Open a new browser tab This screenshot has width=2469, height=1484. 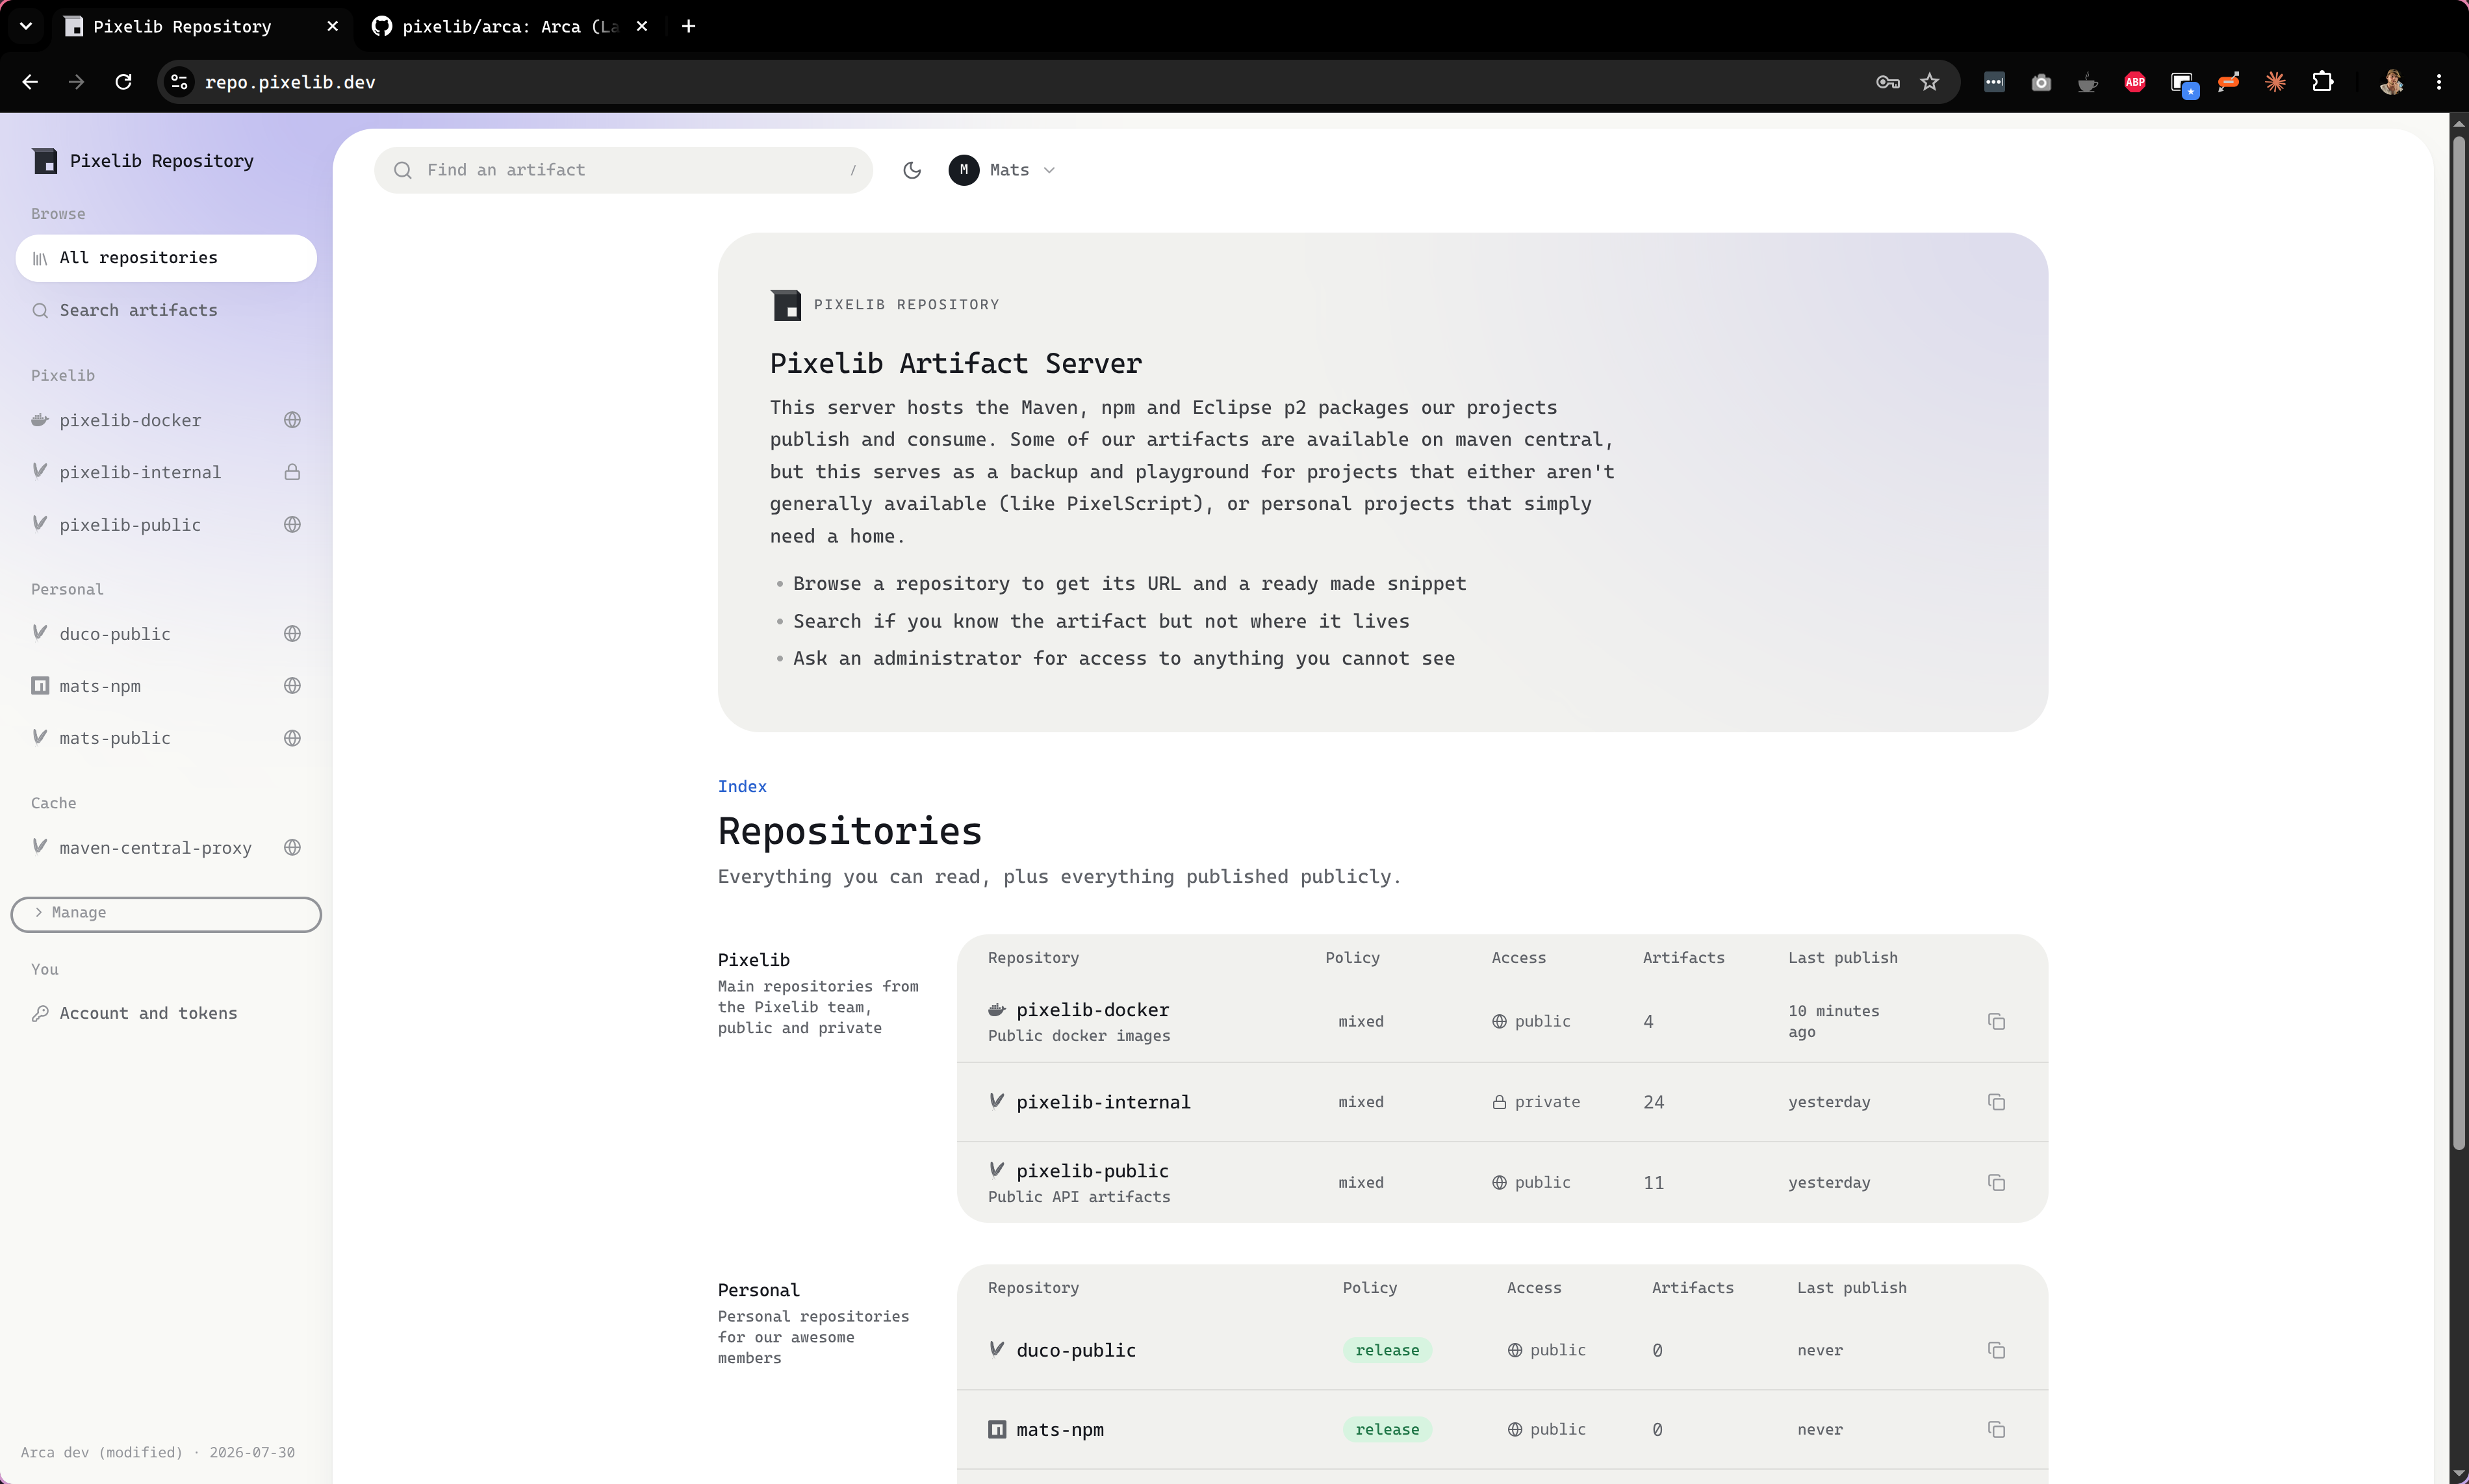point(688,27)
